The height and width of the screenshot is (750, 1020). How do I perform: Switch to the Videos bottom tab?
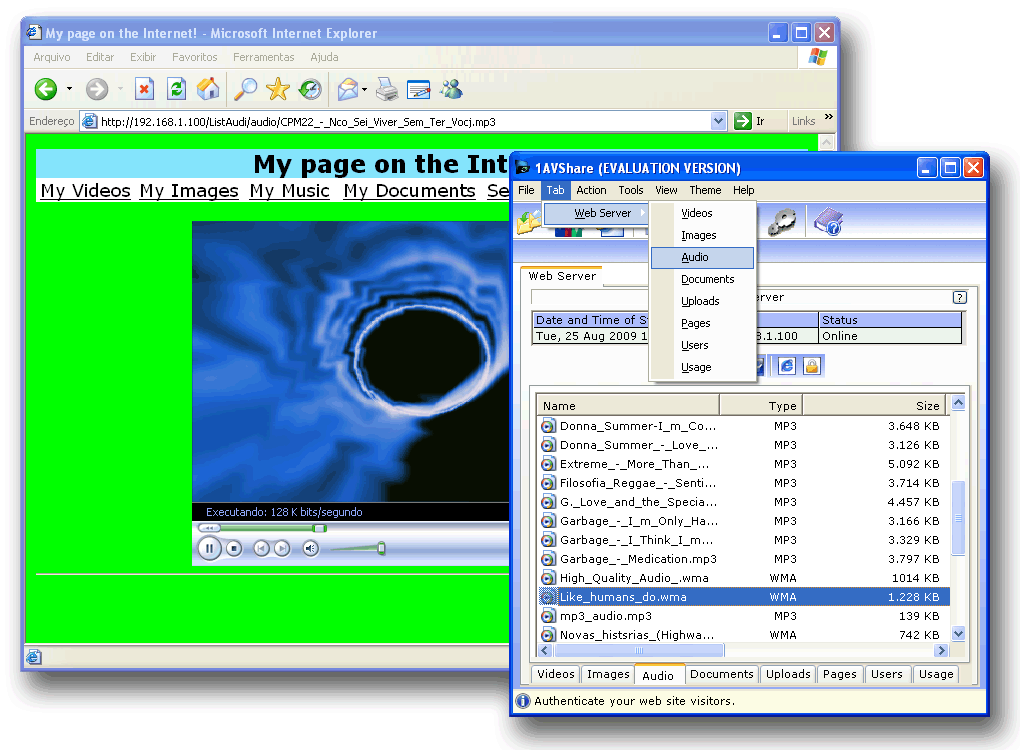[556, 675]
